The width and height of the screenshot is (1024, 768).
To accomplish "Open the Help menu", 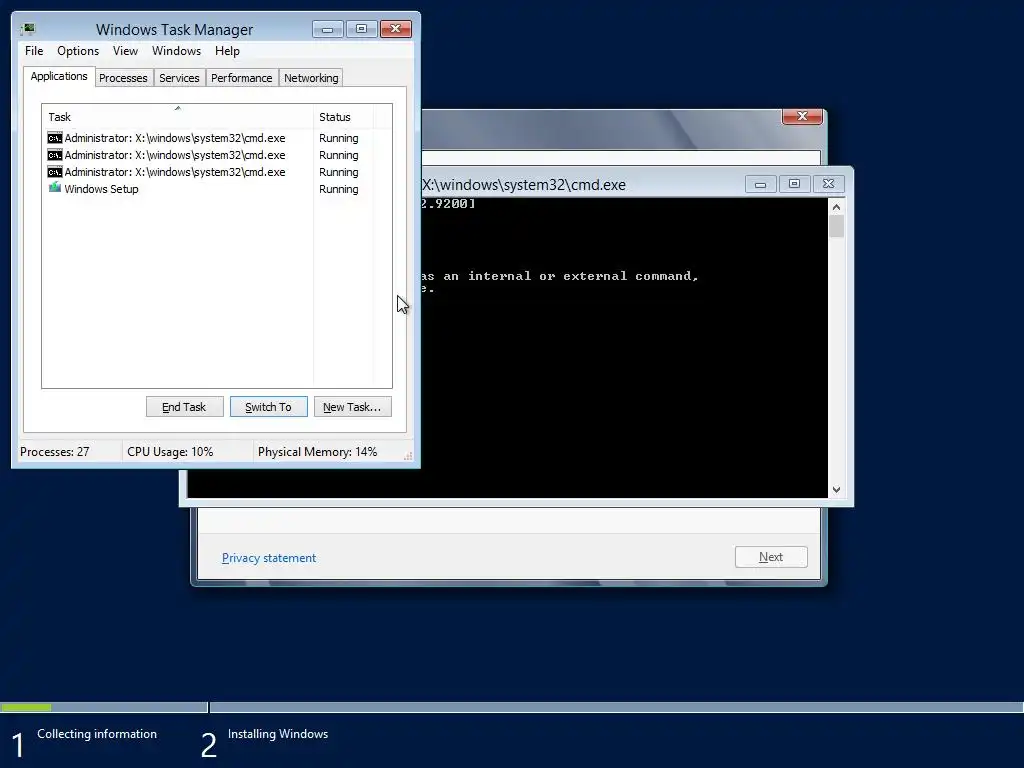I will pos(227,51).
